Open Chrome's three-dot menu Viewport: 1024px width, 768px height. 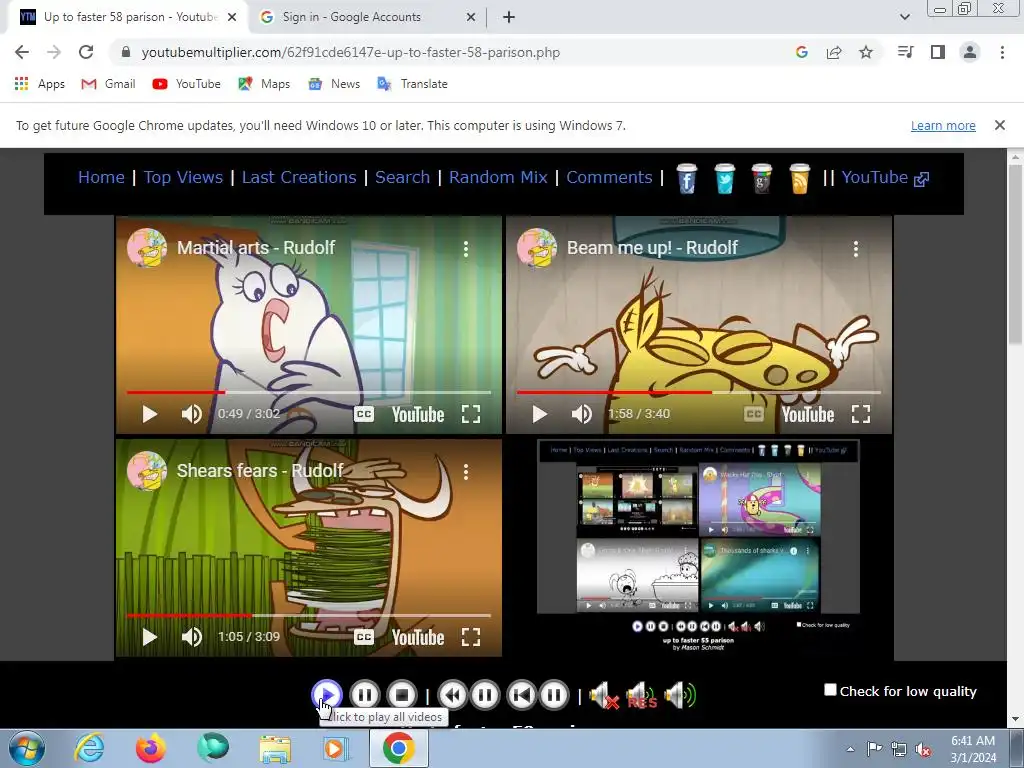[1002, 52]
